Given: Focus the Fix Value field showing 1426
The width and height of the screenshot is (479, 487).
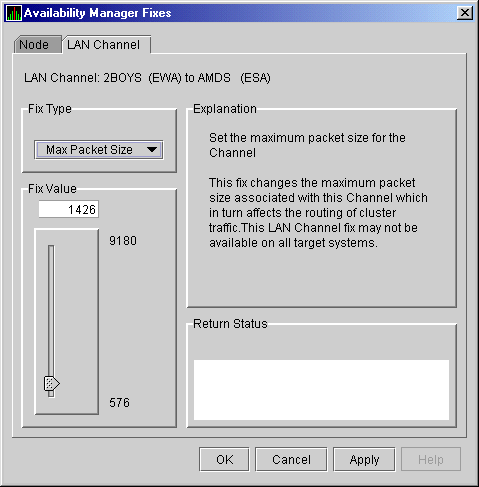Looking at the screenshot, I should click(x=68, y=209).
